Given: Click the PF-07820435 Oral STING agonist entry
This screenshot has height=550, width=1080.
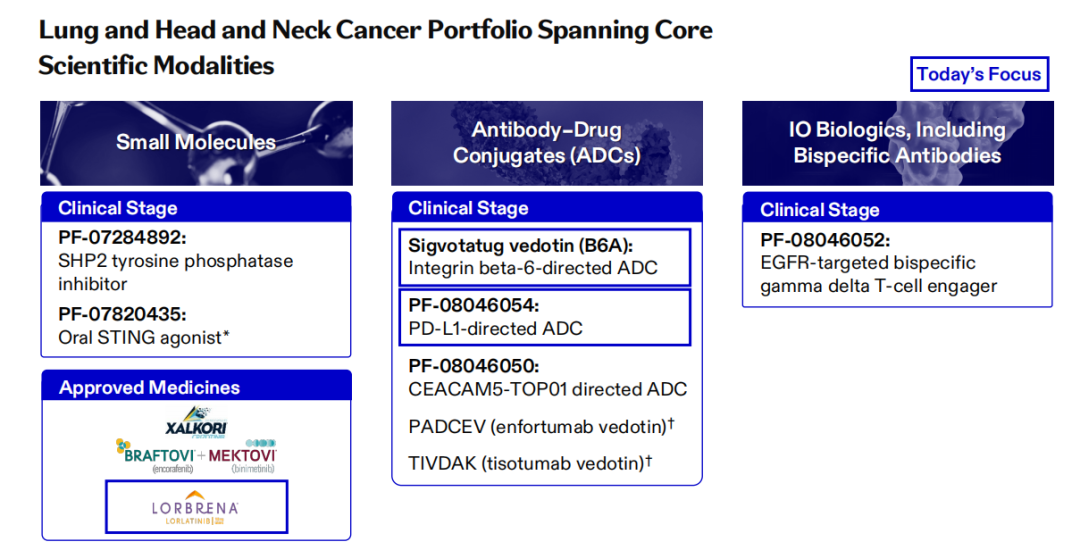Looking at the screenshot, I should tap(145, 326).
